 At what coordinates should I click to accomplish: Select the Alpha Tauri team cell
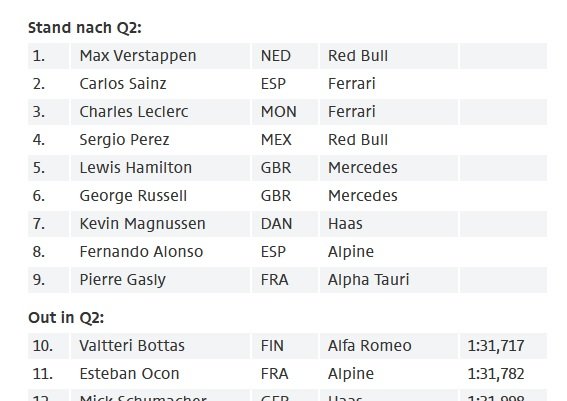point(389,280)
